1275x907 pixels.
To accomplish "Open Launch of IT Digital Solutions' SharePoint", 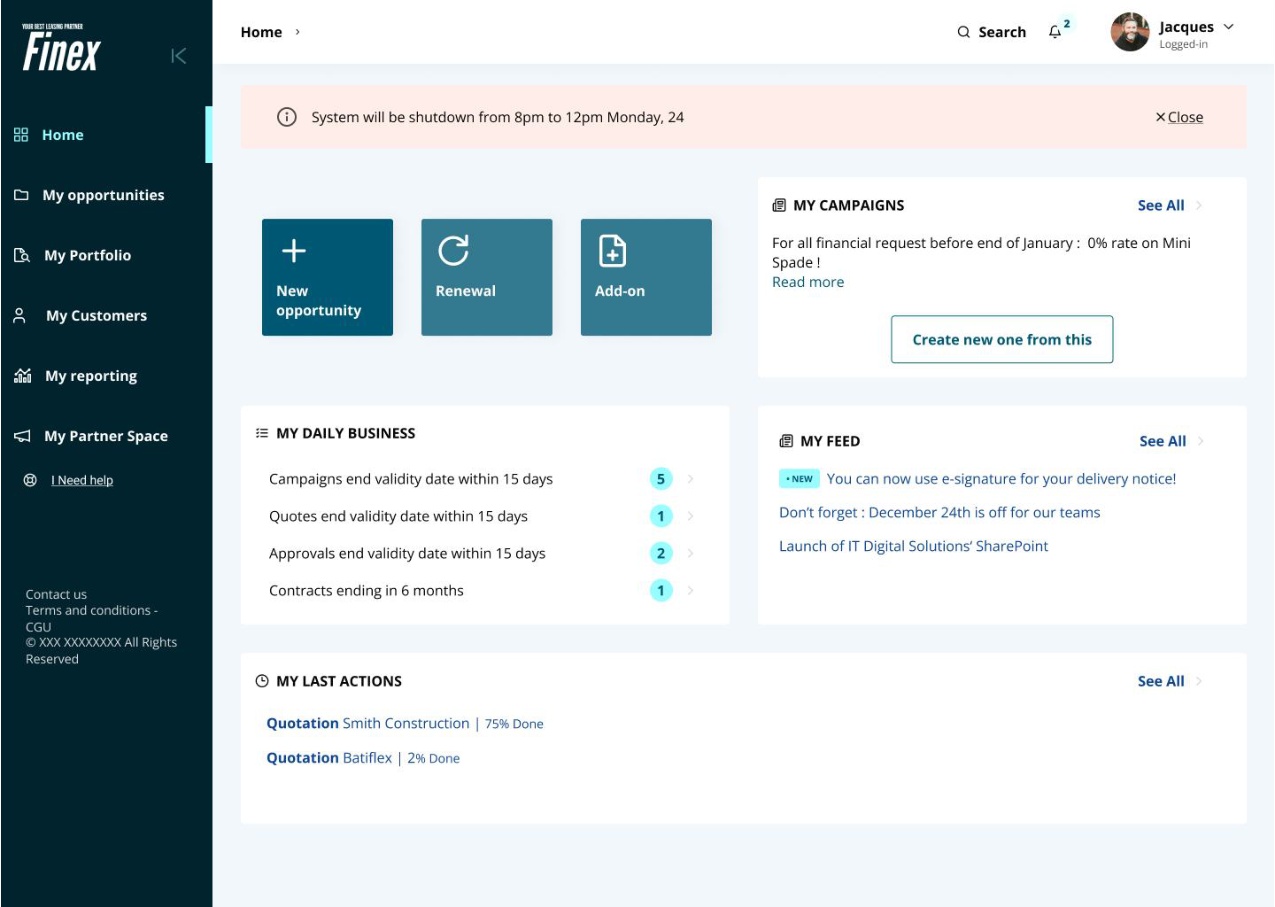I will tap(914, 546).
